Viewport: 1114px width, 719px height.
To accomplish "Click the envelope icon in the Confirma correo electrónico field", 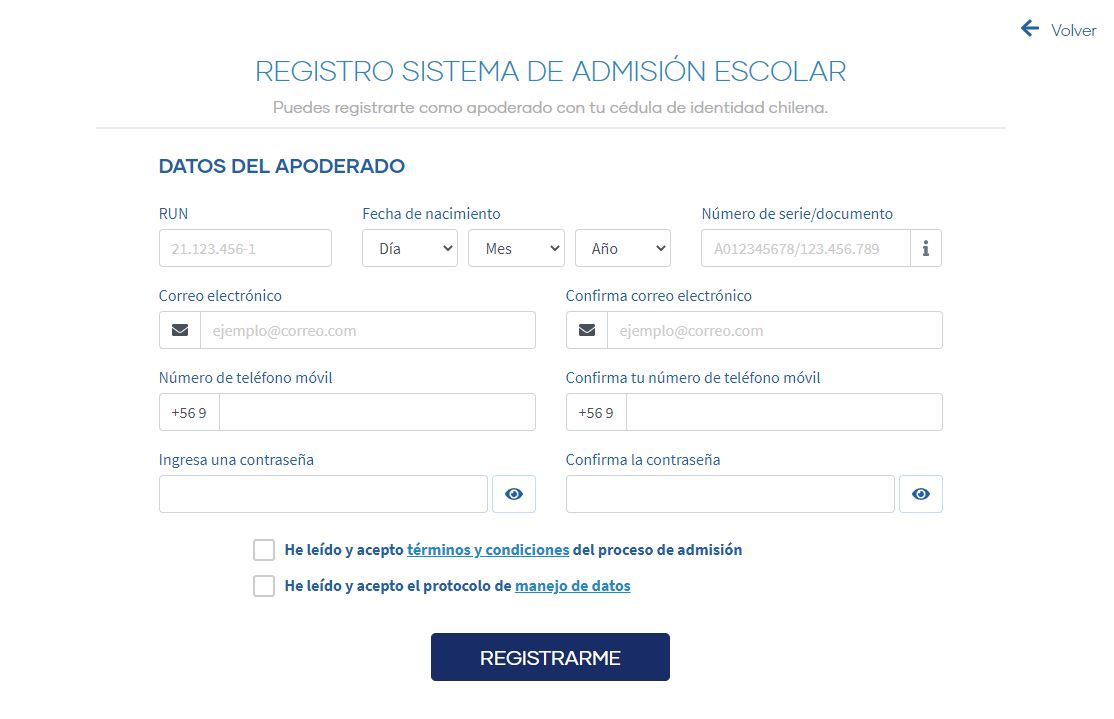I will coord(587,330).
